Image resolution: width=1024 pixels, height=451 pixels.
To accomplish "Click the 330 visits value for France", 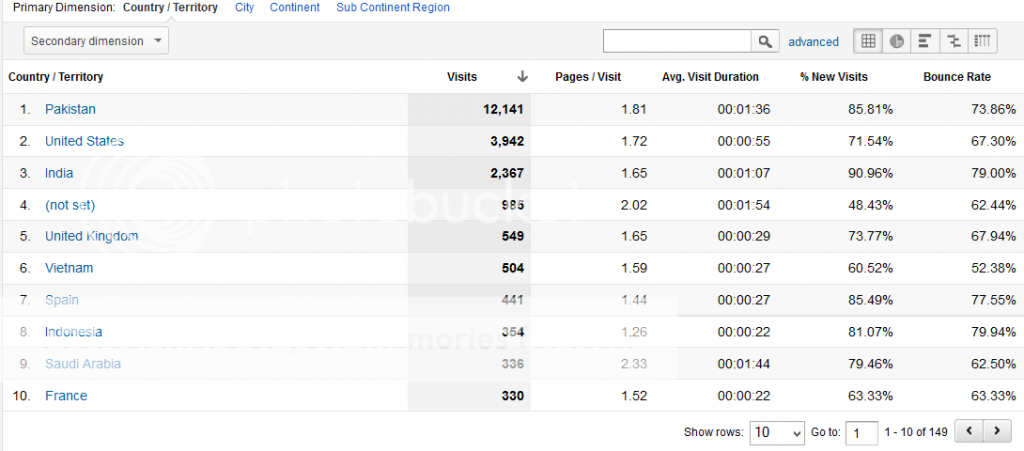I will coord(513,396).
